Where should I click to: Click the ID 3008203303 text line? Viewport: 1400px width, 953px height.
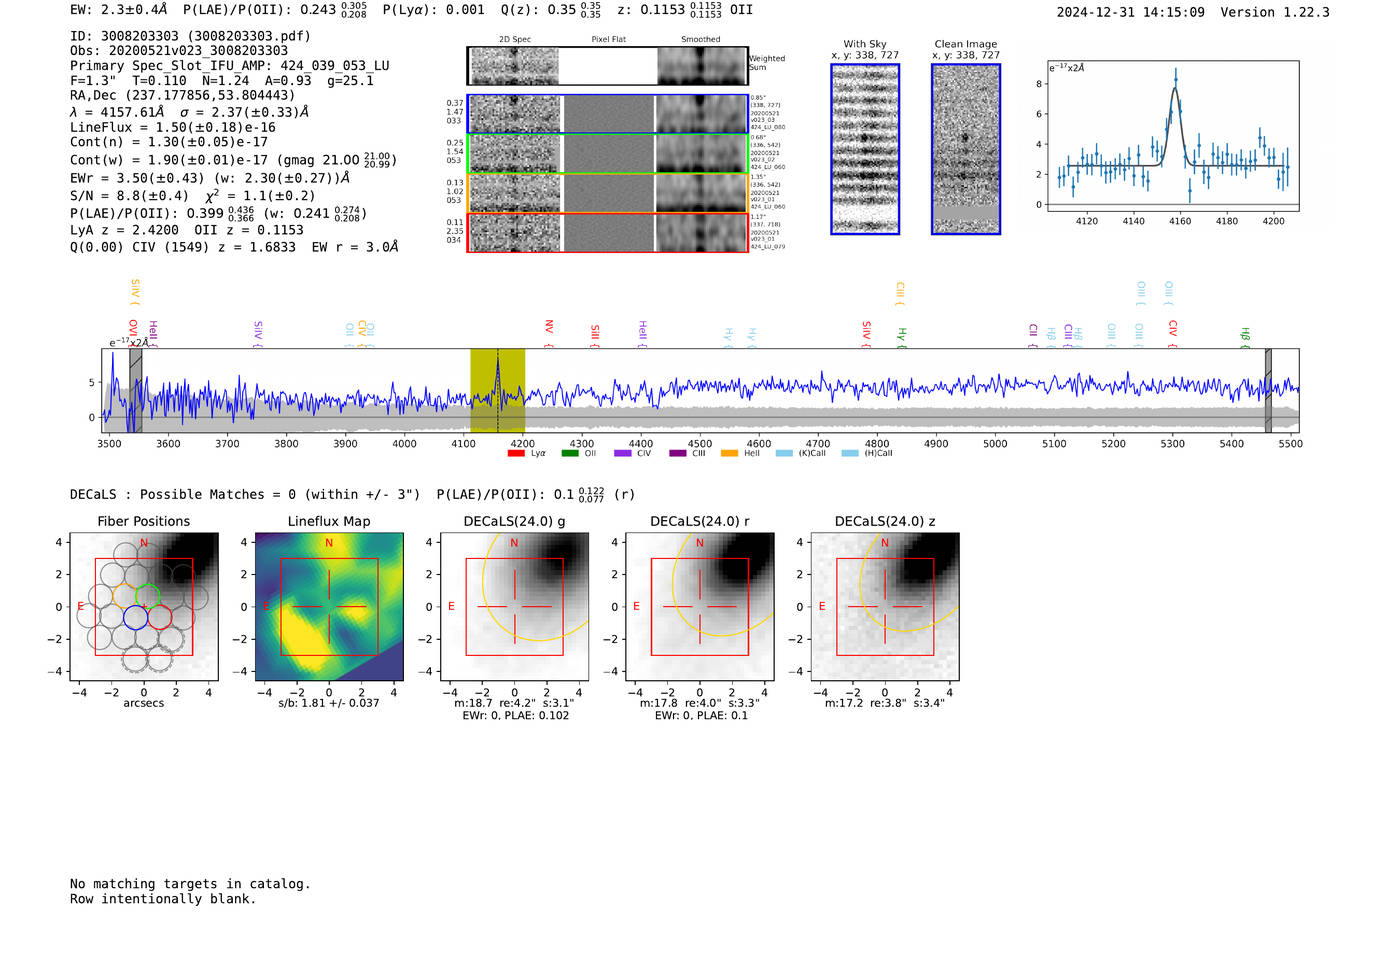click(x=190, y=36)
